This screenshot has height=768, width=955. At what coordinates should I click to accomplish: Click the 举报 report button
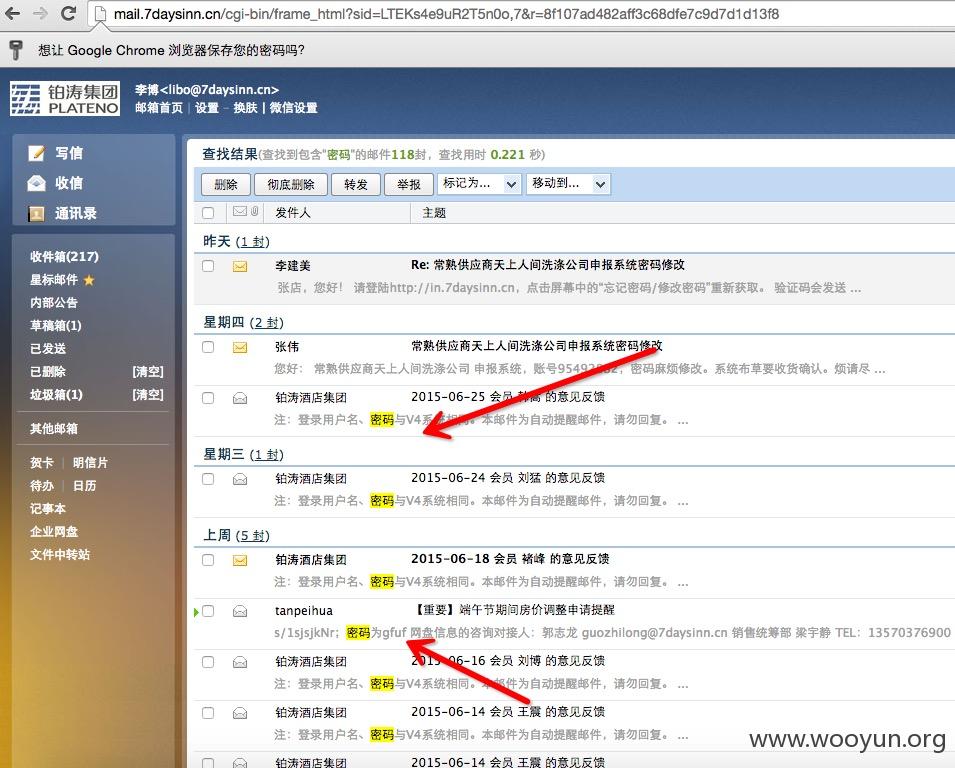tap(409, 184)
